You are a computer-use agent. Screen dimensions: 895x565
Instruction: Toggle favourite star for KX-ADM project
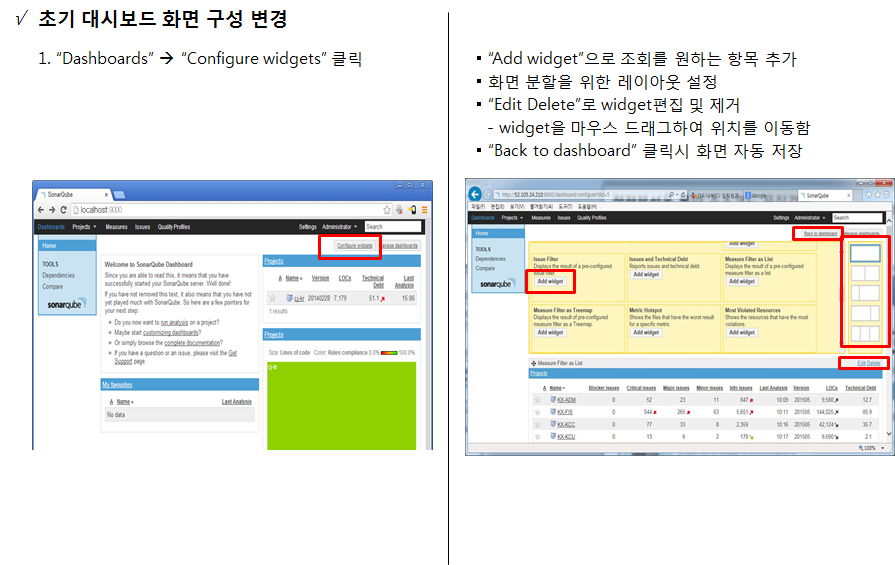pos(537,399)
